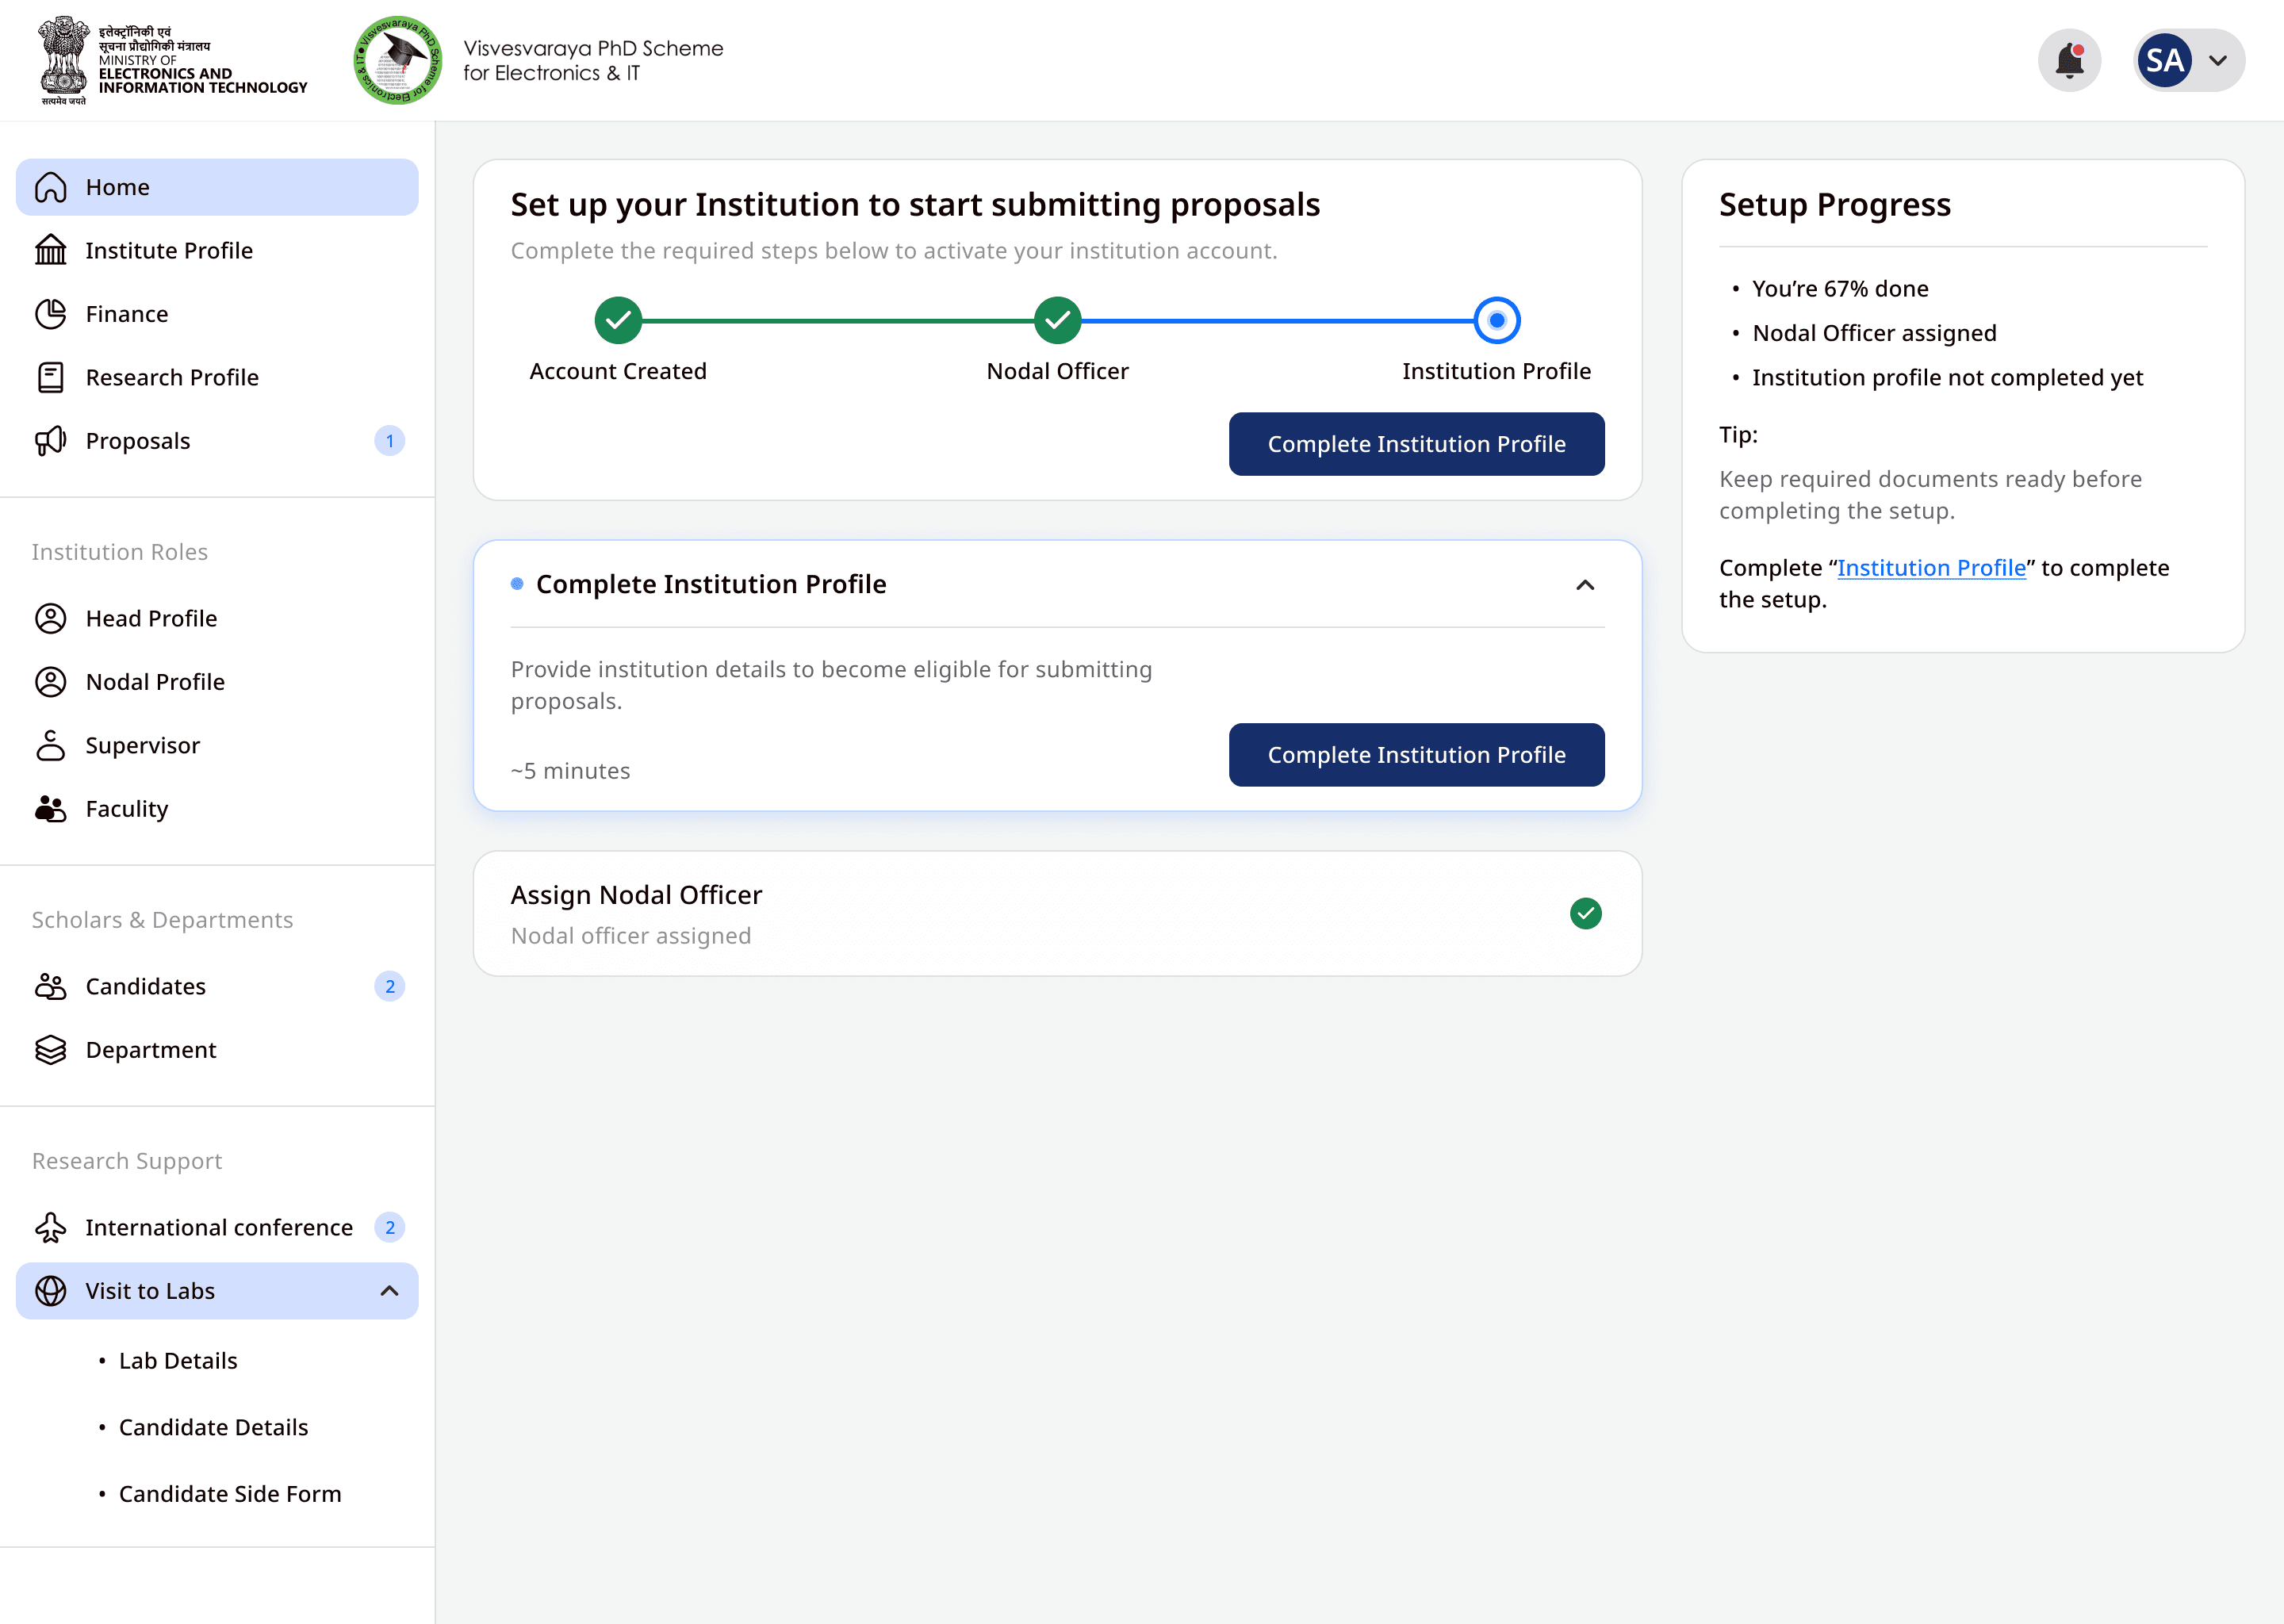Click the Finance pie chart icon
The width and height of the screenshot is (2284, 1624).
click(51, 314)
